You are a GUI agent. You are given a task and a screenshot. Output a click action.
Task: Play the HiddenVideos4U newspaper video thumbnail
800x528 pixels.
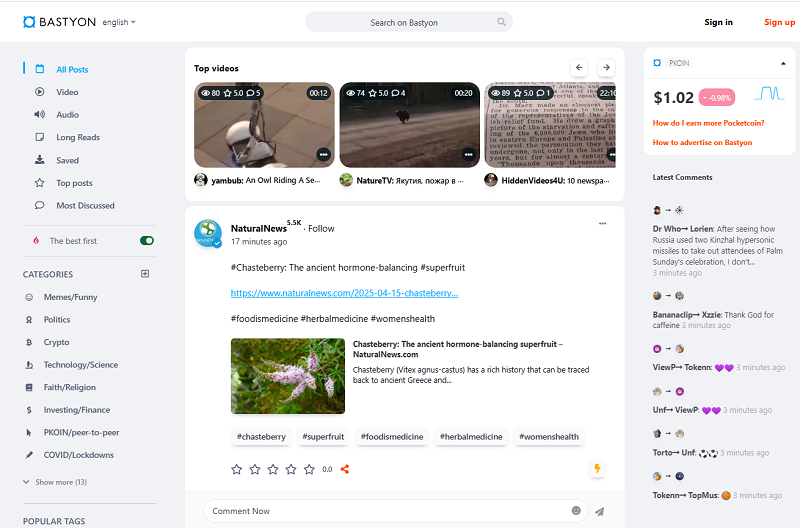coord(550,125)
